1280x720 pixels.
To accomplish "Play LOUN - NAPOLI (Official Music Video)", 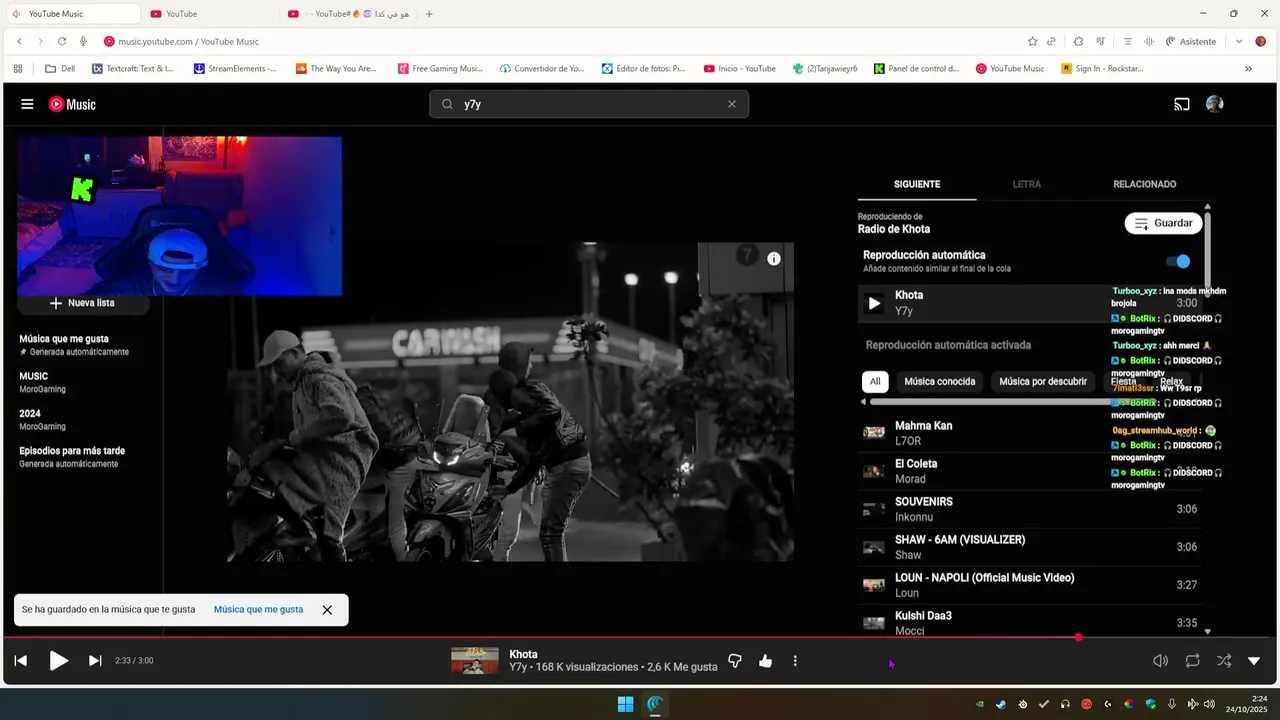I will point(1030,585).
